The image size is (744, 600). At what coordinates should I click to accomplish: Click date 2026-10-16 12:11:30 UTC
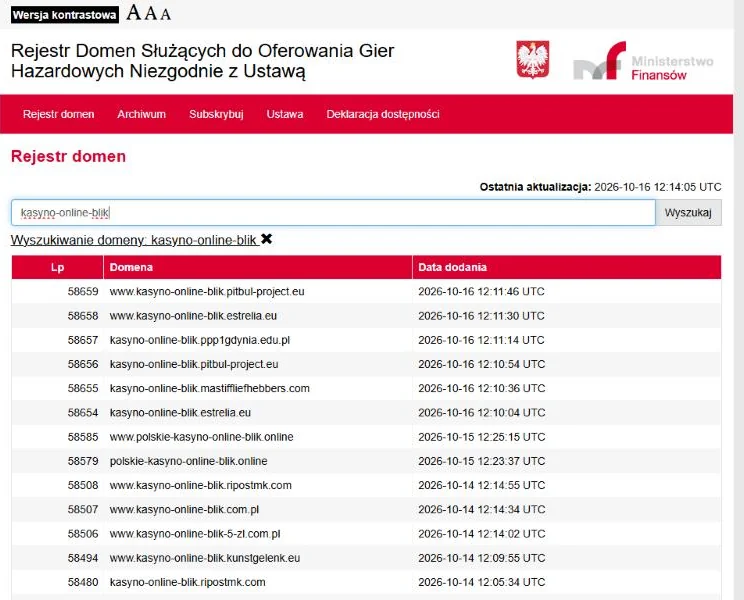(x=482, y=316)
